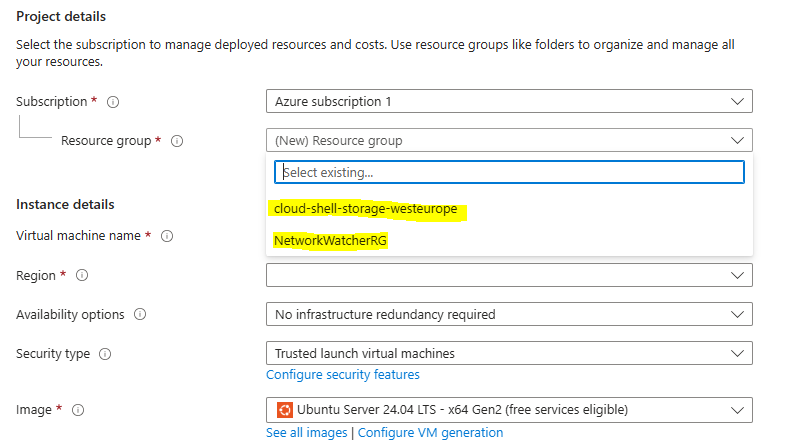Click the Security type label
This screenshot has height=444, width=787.
point(53,354)
